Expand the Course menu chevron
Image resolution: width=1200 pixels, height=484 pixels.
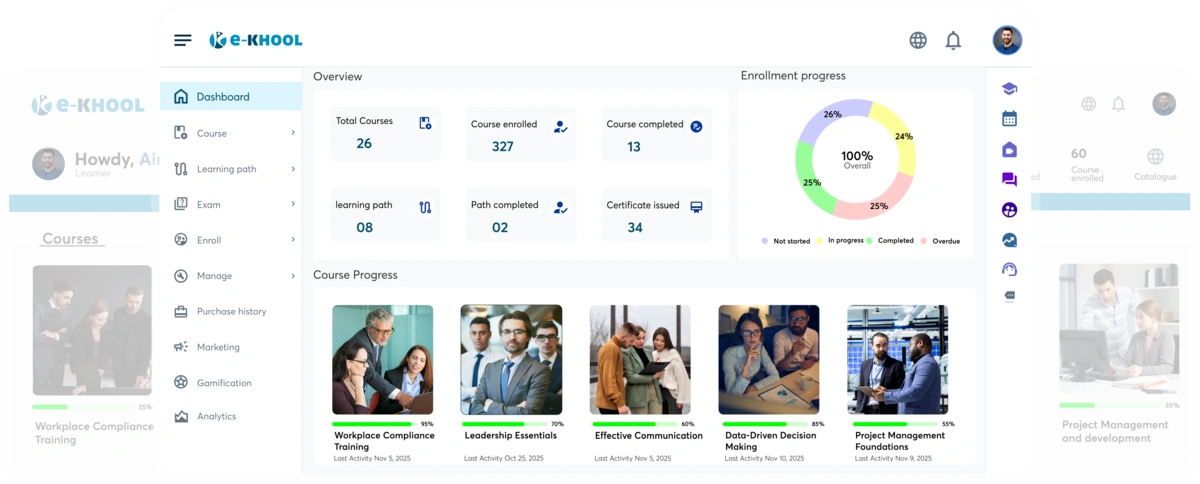pyautogui.click(x=293, y=133)
